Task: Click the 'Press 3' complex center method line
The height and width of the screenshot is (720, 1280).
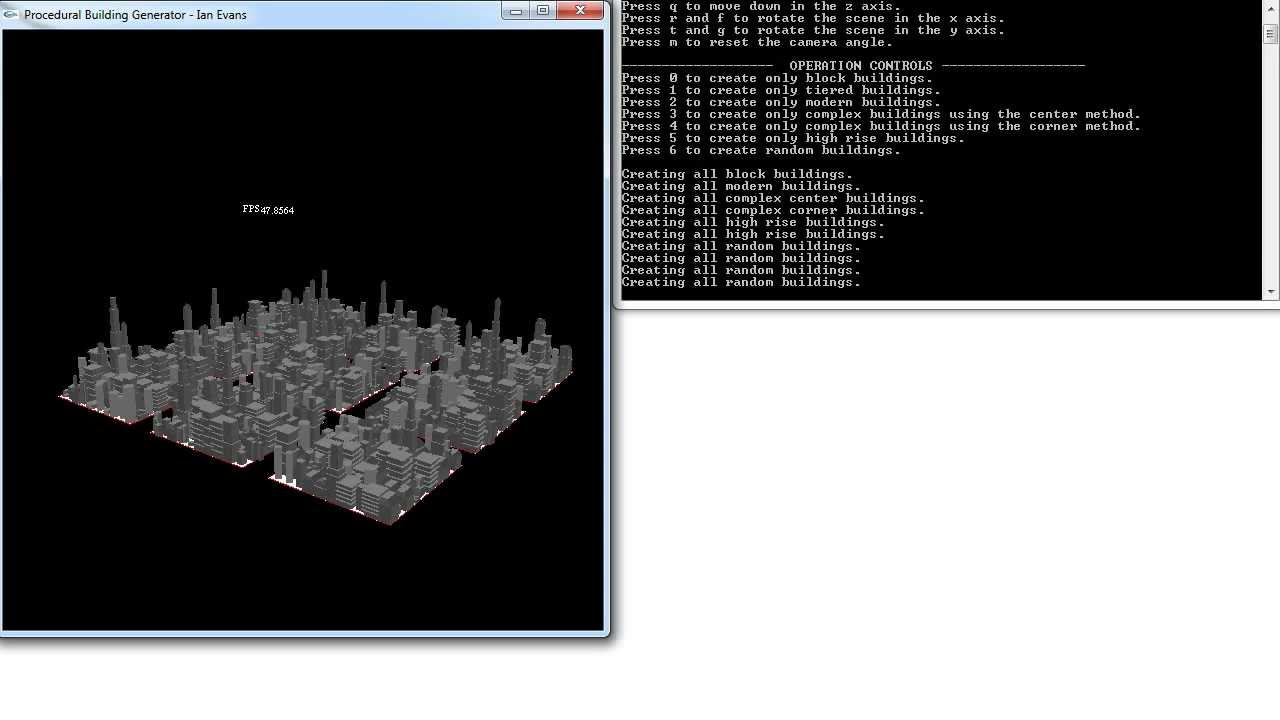Action: tap(881, 114)
